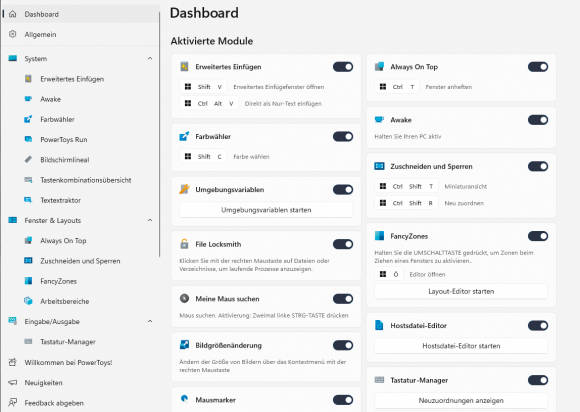Toggle the Meine Maus suchen module
The height and width of the screenshot is (412, 580).
point(343,298)
